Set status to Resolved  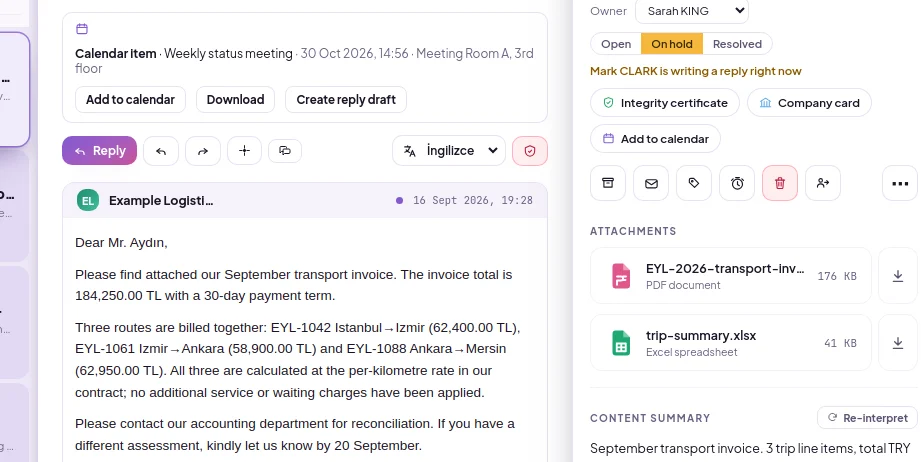click(737, 44)
